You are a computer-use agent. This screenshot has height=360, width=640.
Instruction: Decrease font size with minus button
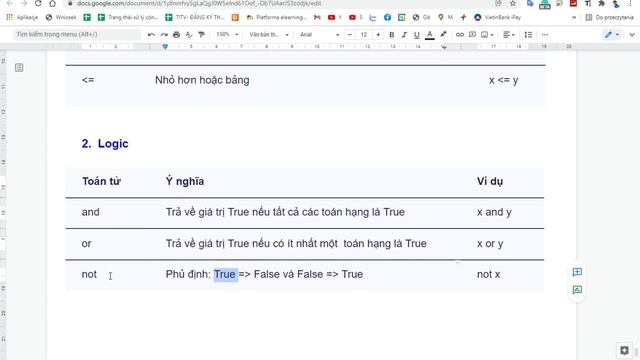350,35
